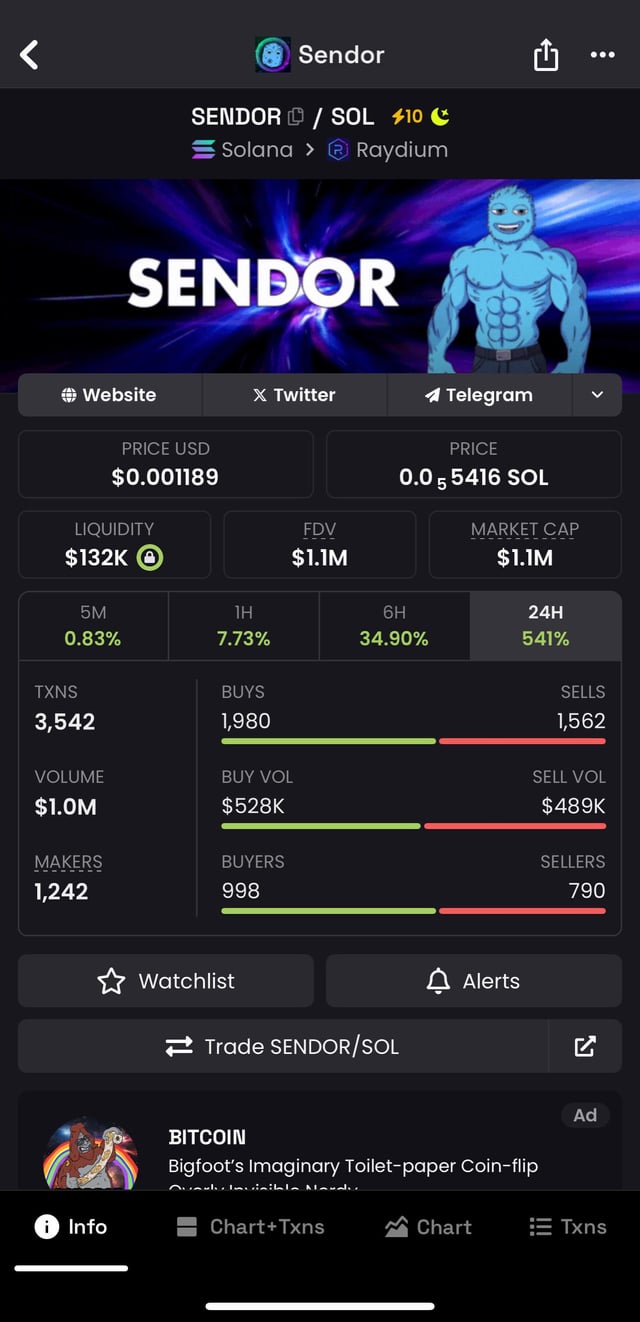The image size is (640, 1322).
Task: Tap Trade SENDOR/SOL button
Action: [x=283, y=1046]
